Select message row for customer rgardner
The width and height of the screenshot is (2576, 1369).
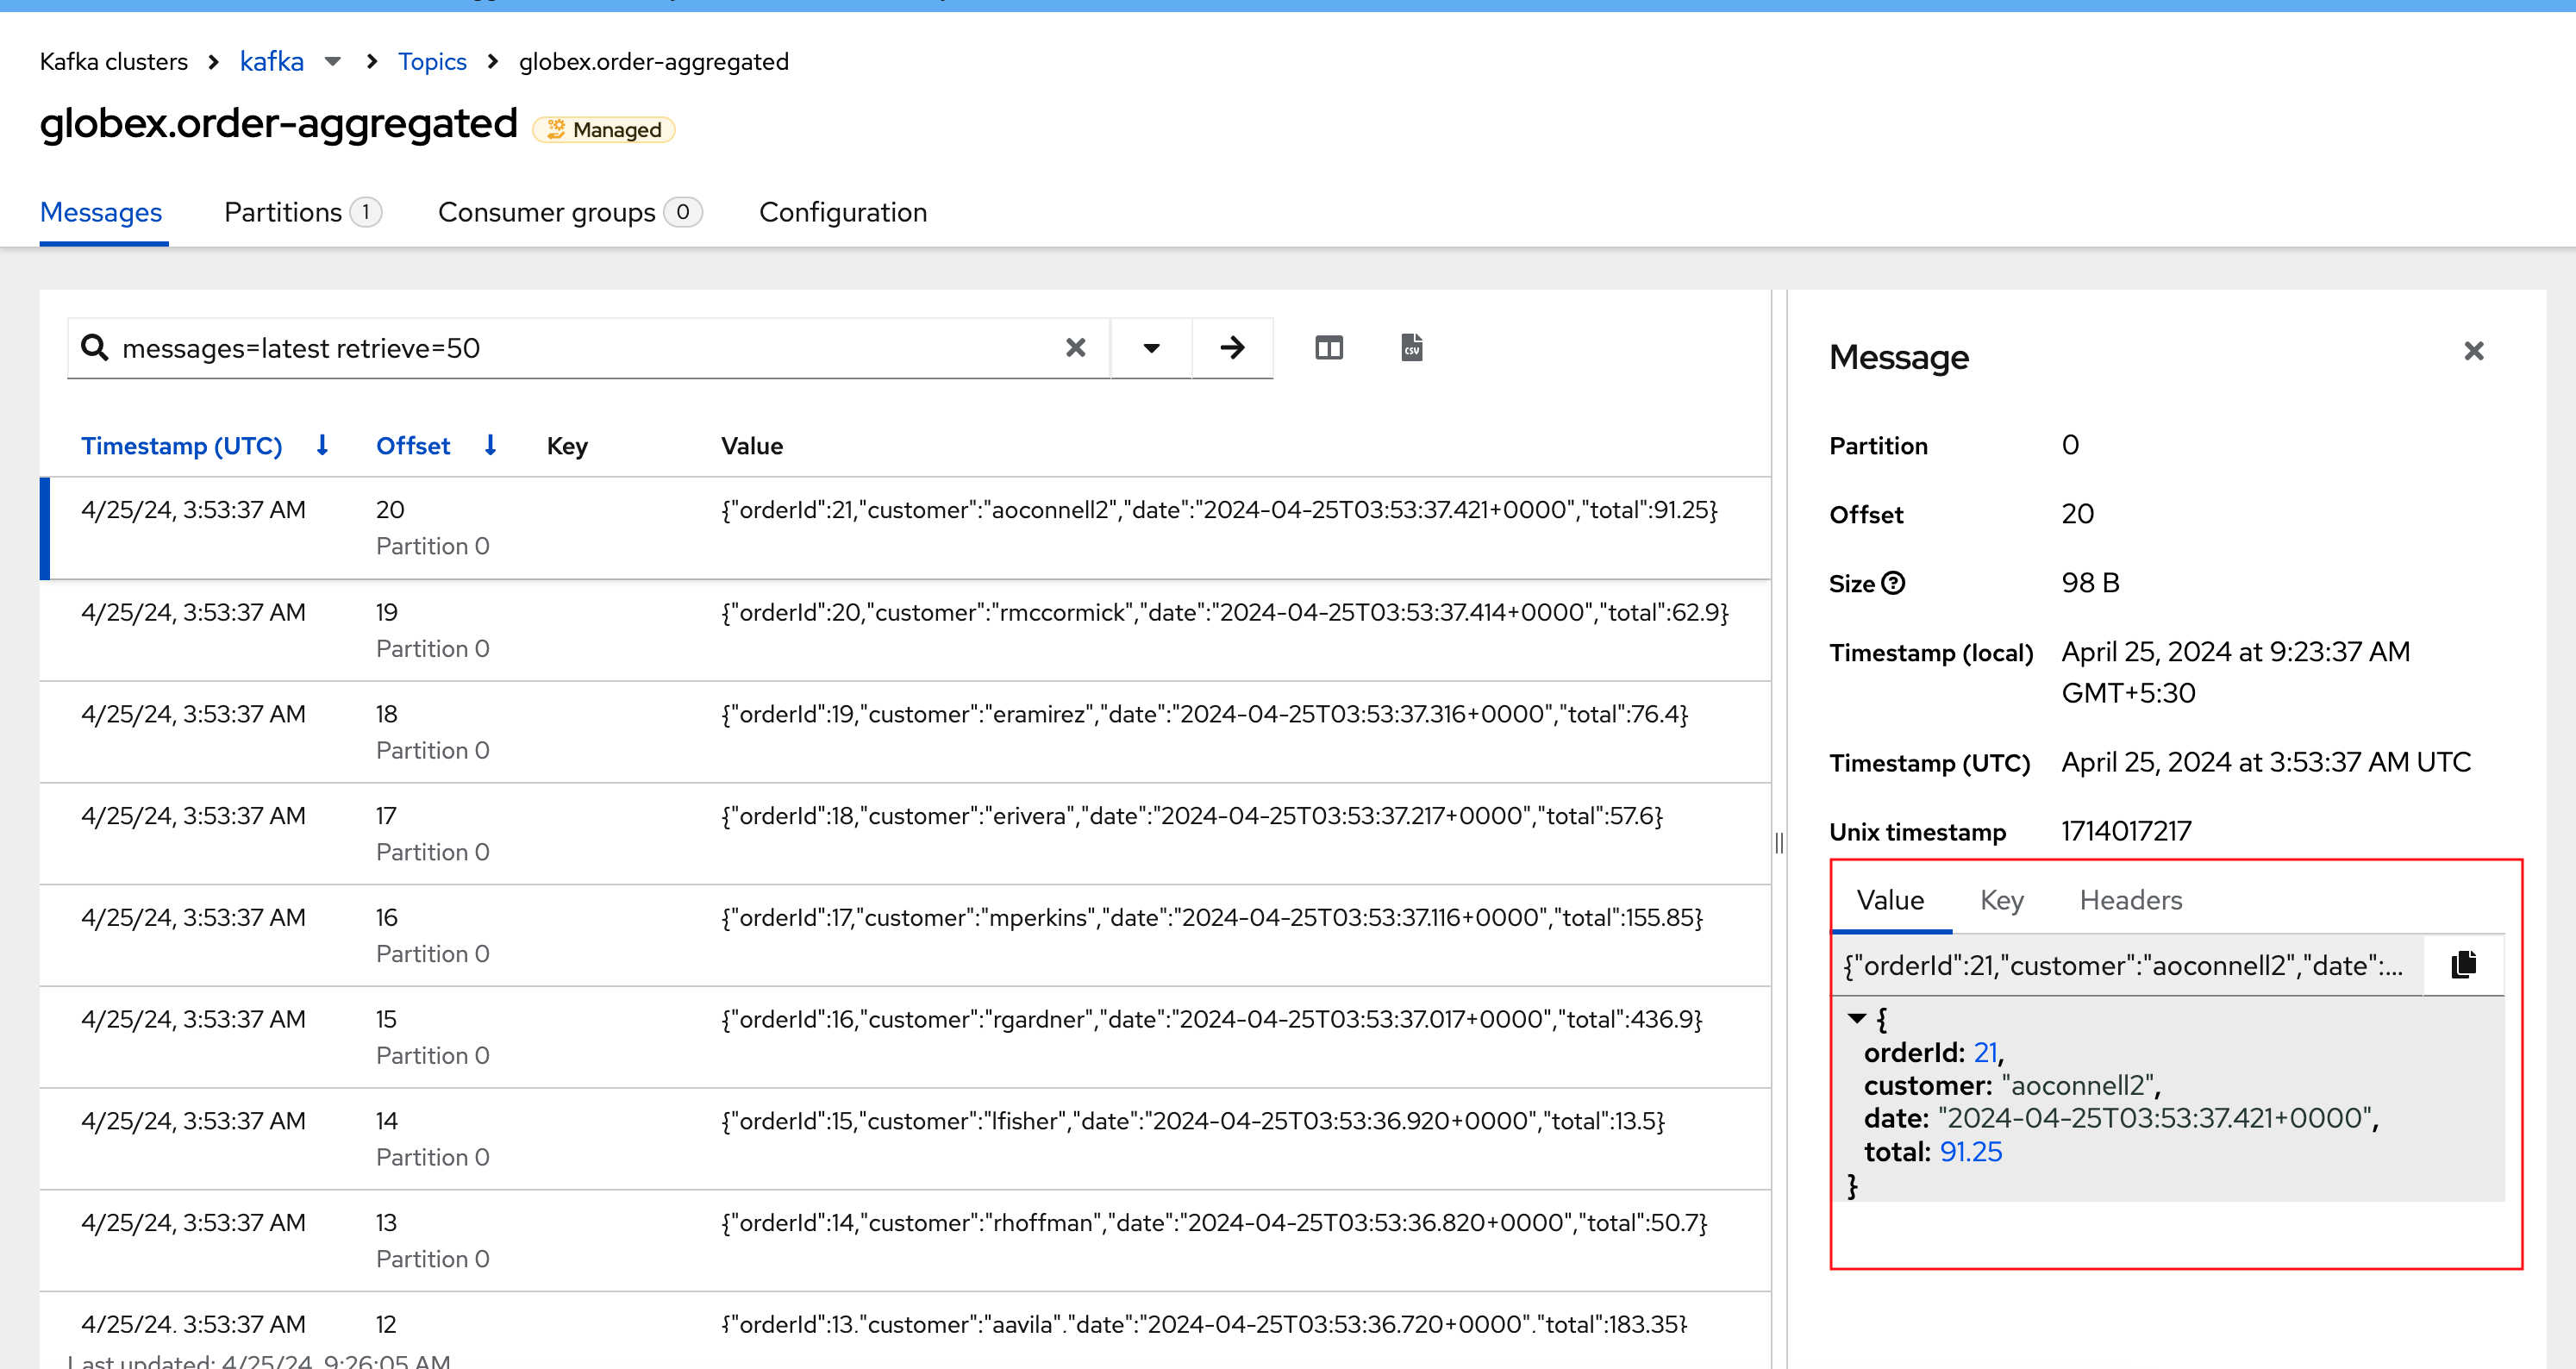coord(905,1038)
